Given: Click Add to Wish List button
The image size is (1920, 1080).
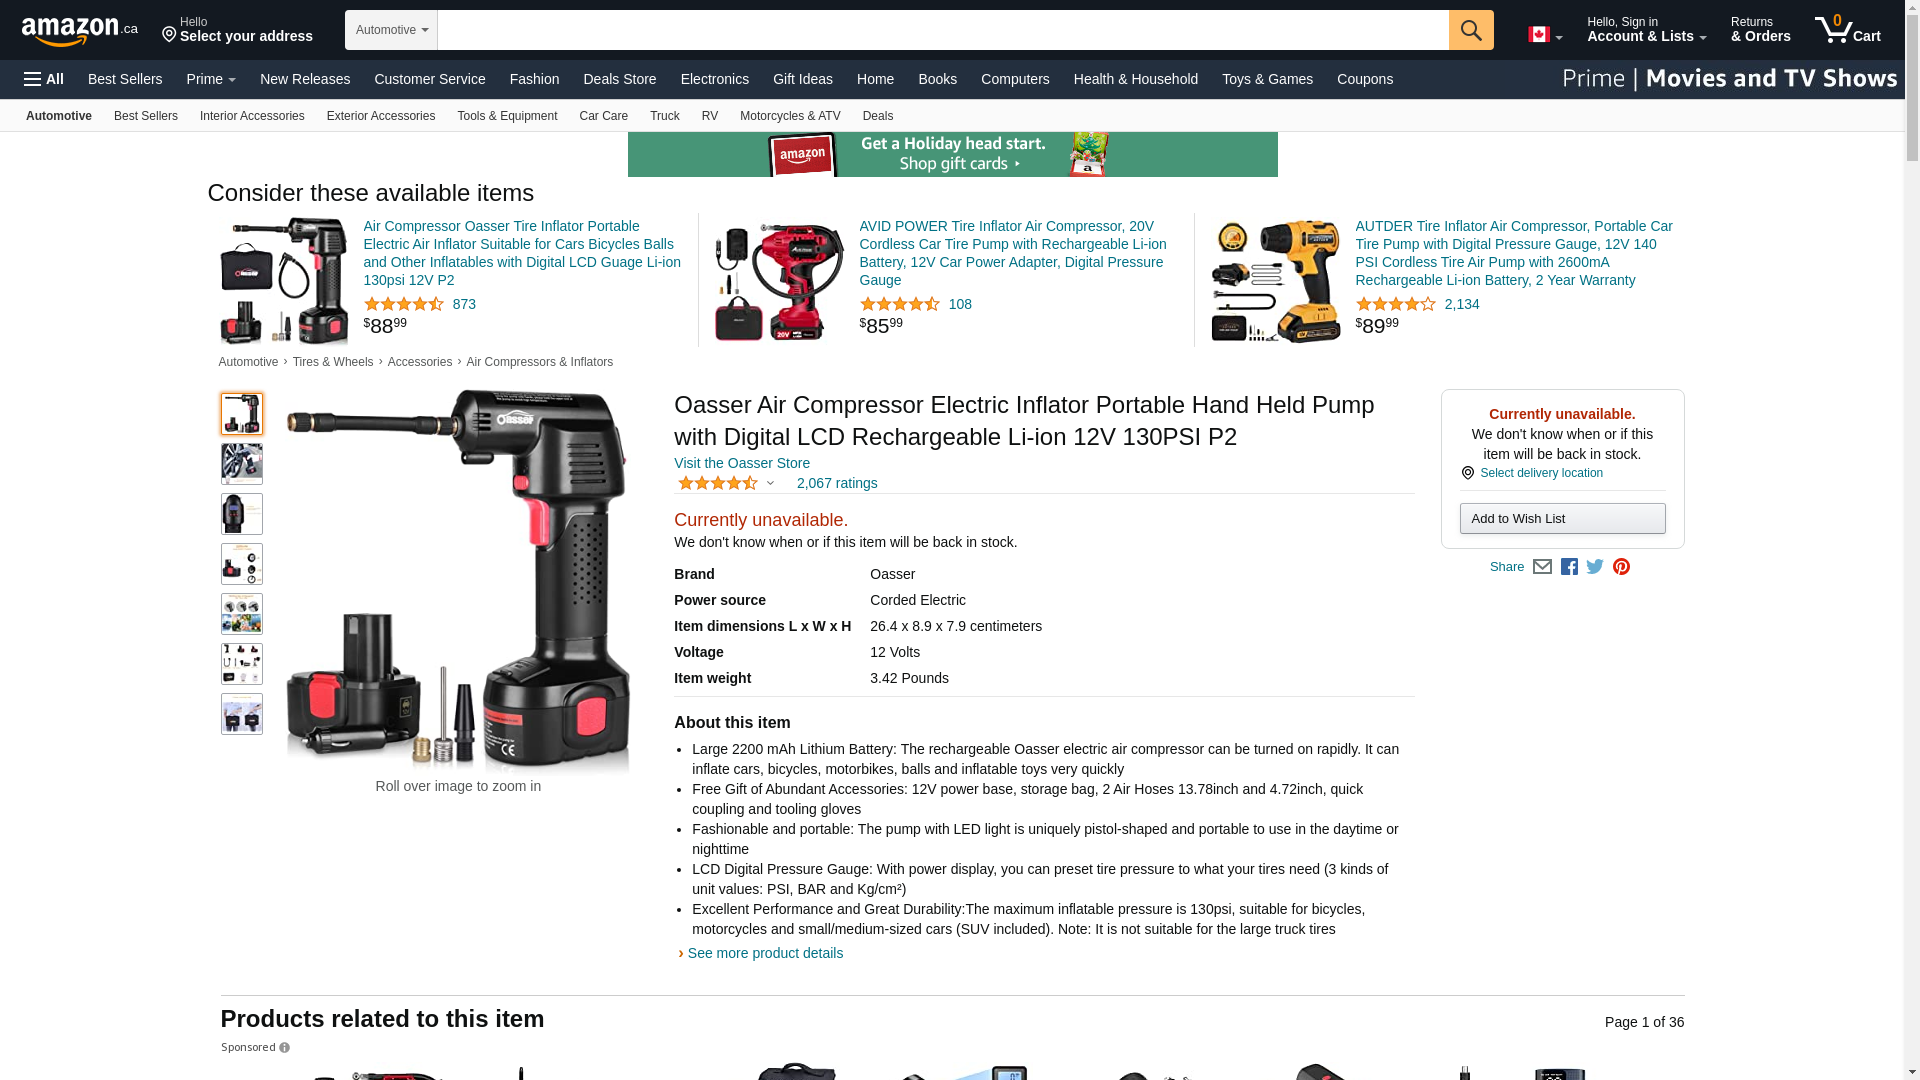Looking at the screenshot, I should 1562,518.
